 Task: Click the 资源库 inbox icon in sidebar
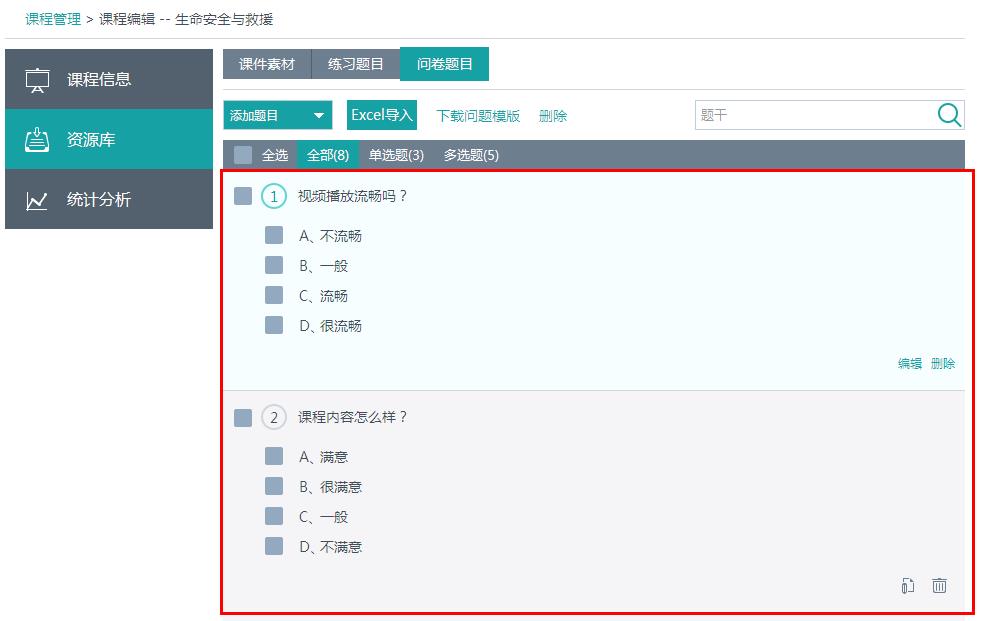tap(37, 140)
